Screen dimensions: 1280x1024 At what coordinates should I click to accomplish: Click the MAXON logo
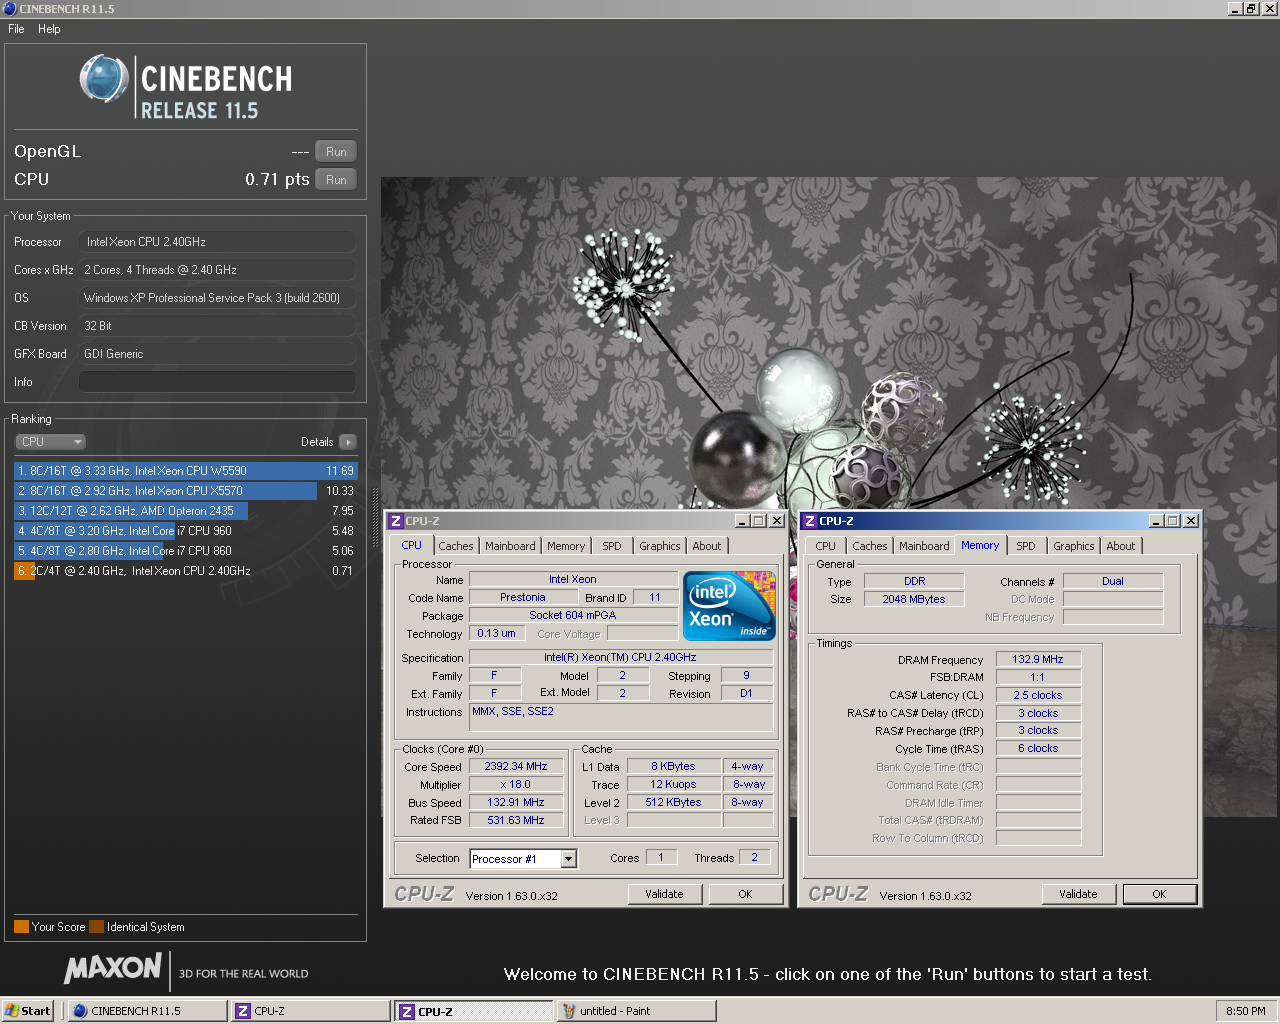coord(112,968)
